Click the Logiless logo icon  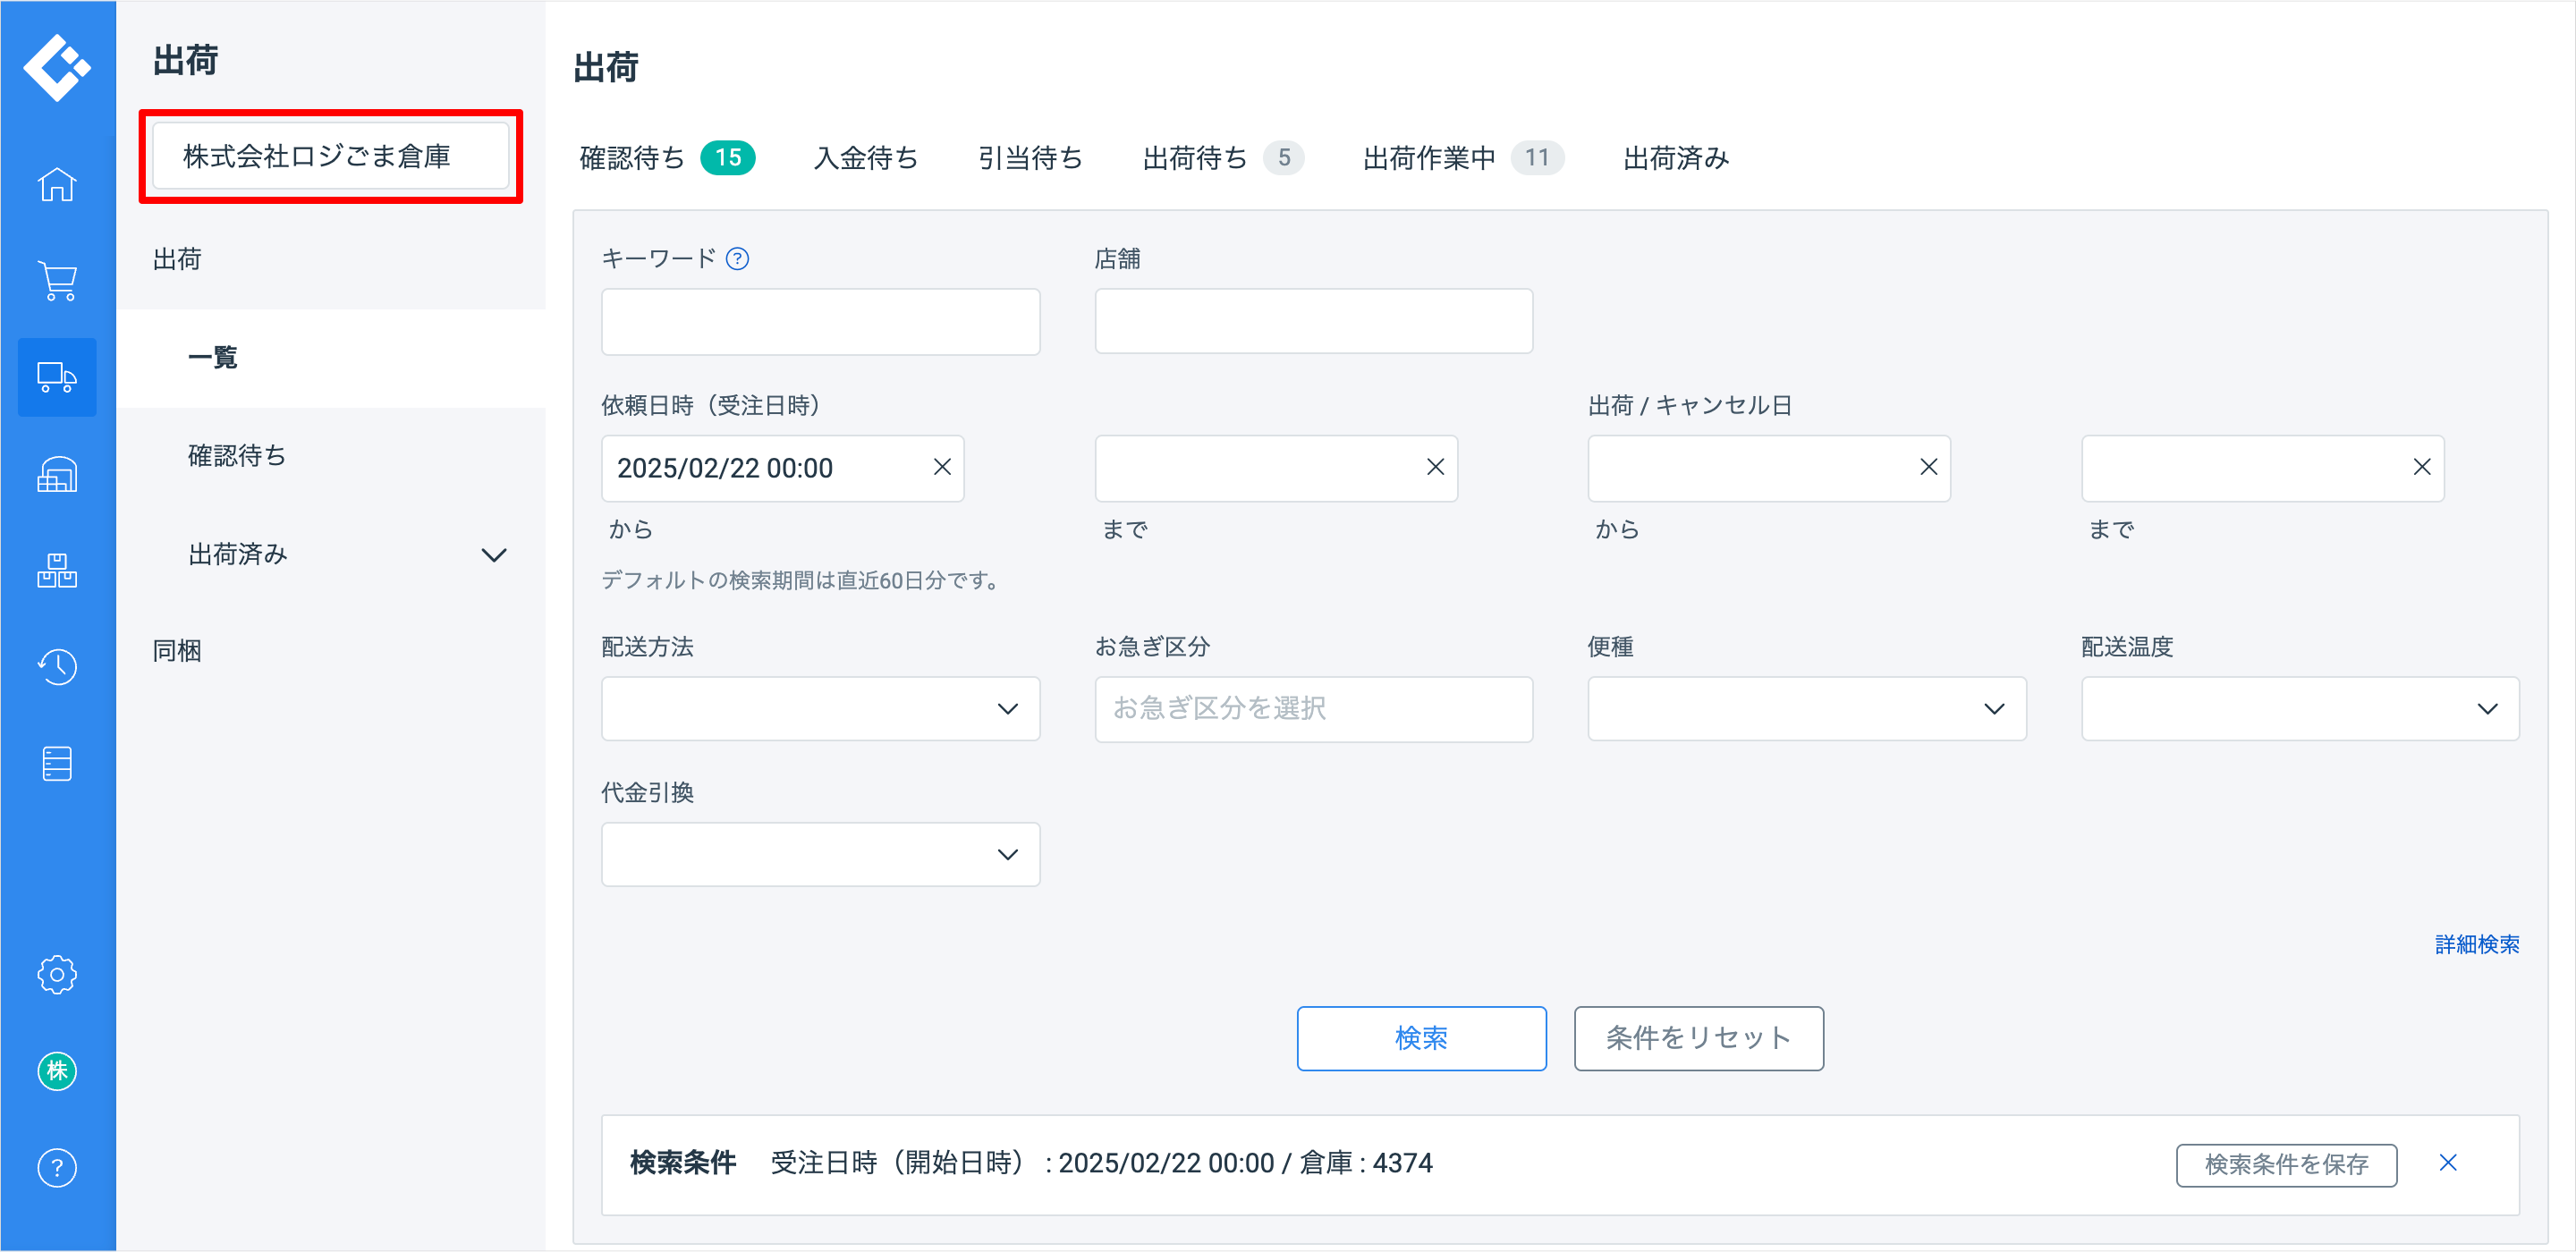[x=57, y=67]
